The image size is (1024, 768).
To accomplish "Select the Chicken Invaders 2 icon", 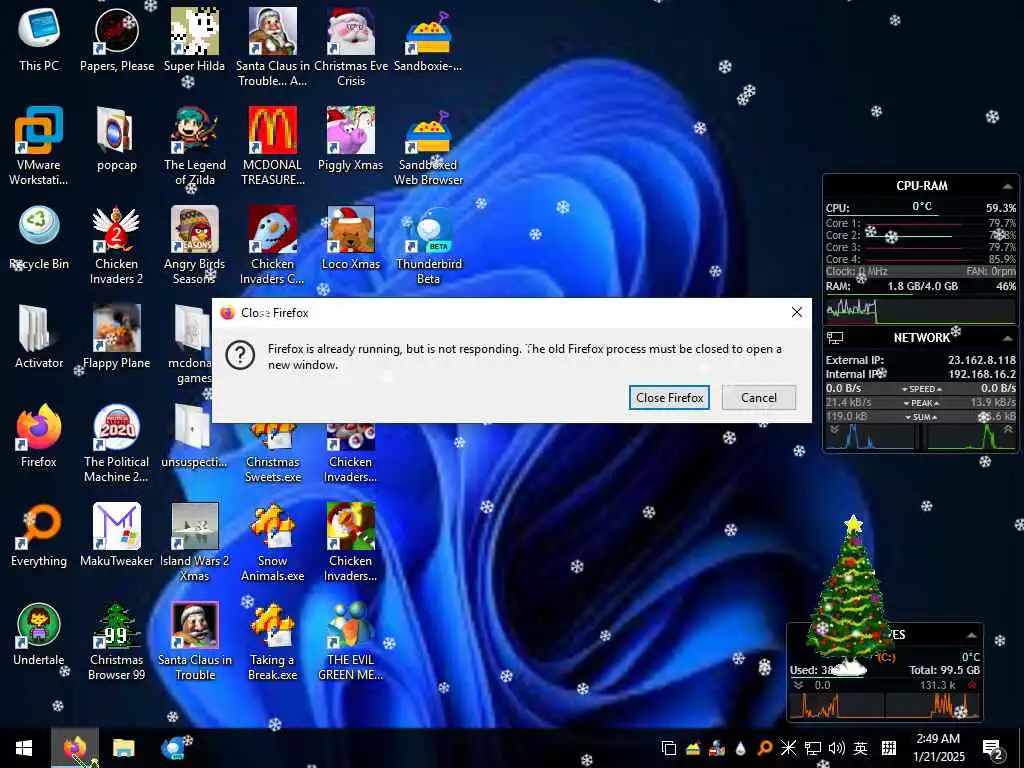I will tap(116, 244).
